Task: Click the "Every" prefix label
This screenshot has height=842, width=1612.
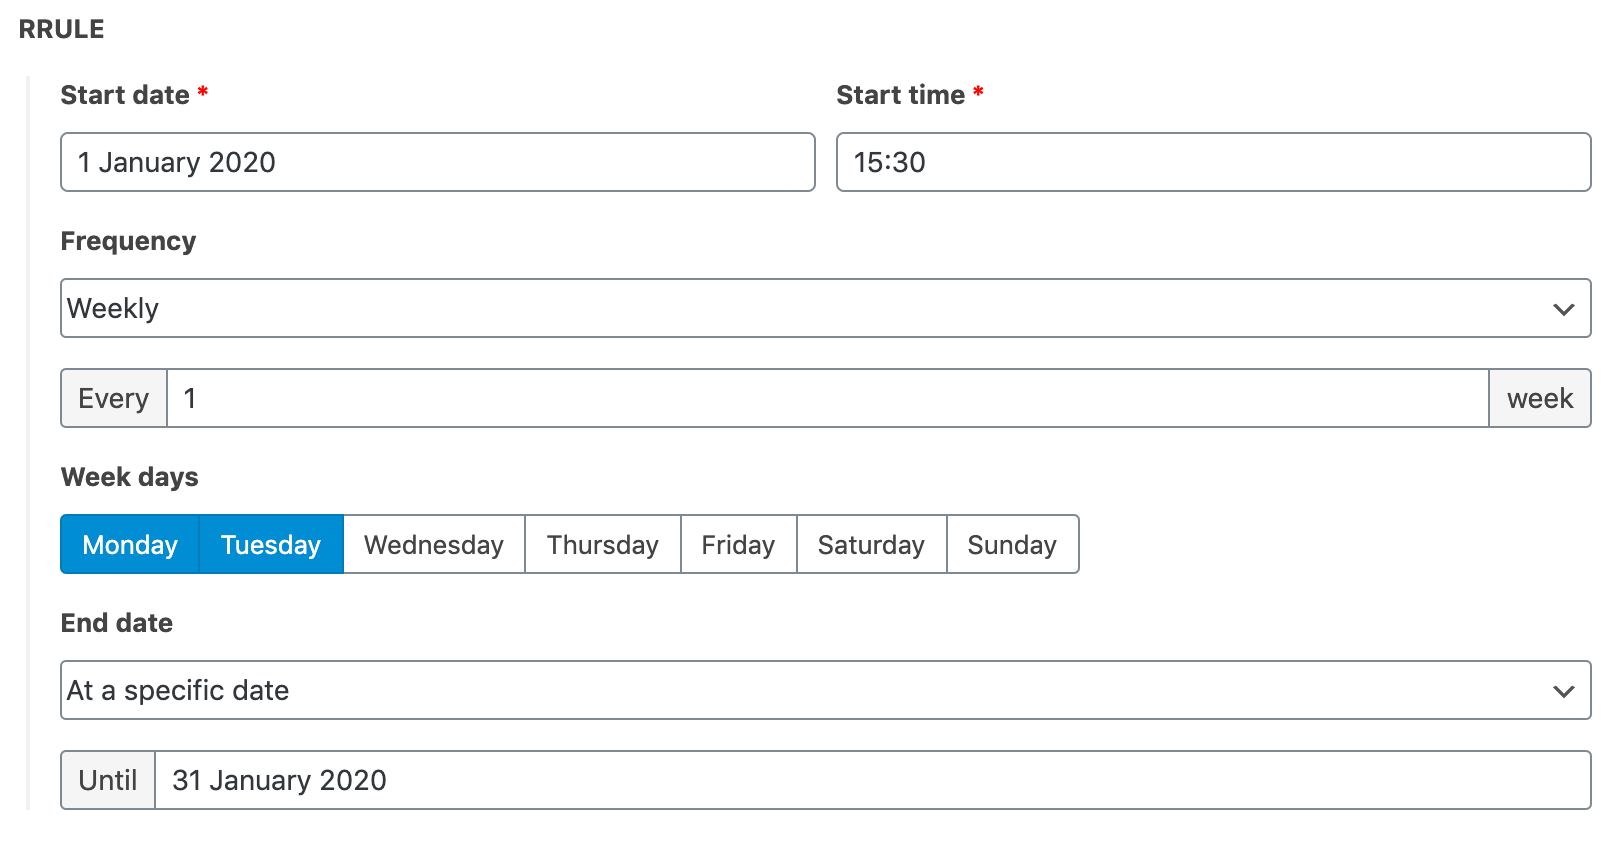Action: pyautogui.click(x=114, y=398)
